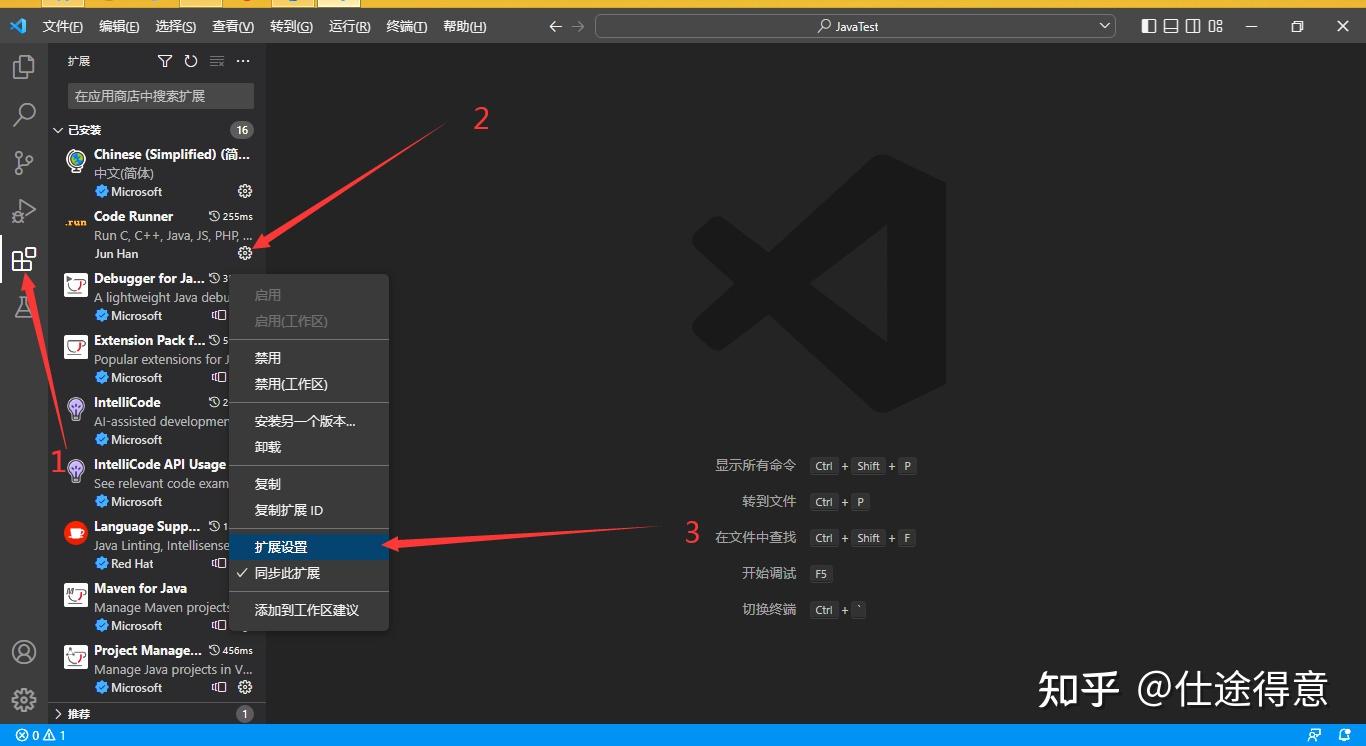The width and height of the screenshot is (1366, 746).
Task: Open the extensions panel more actions (...)
Action: (243, 61)
